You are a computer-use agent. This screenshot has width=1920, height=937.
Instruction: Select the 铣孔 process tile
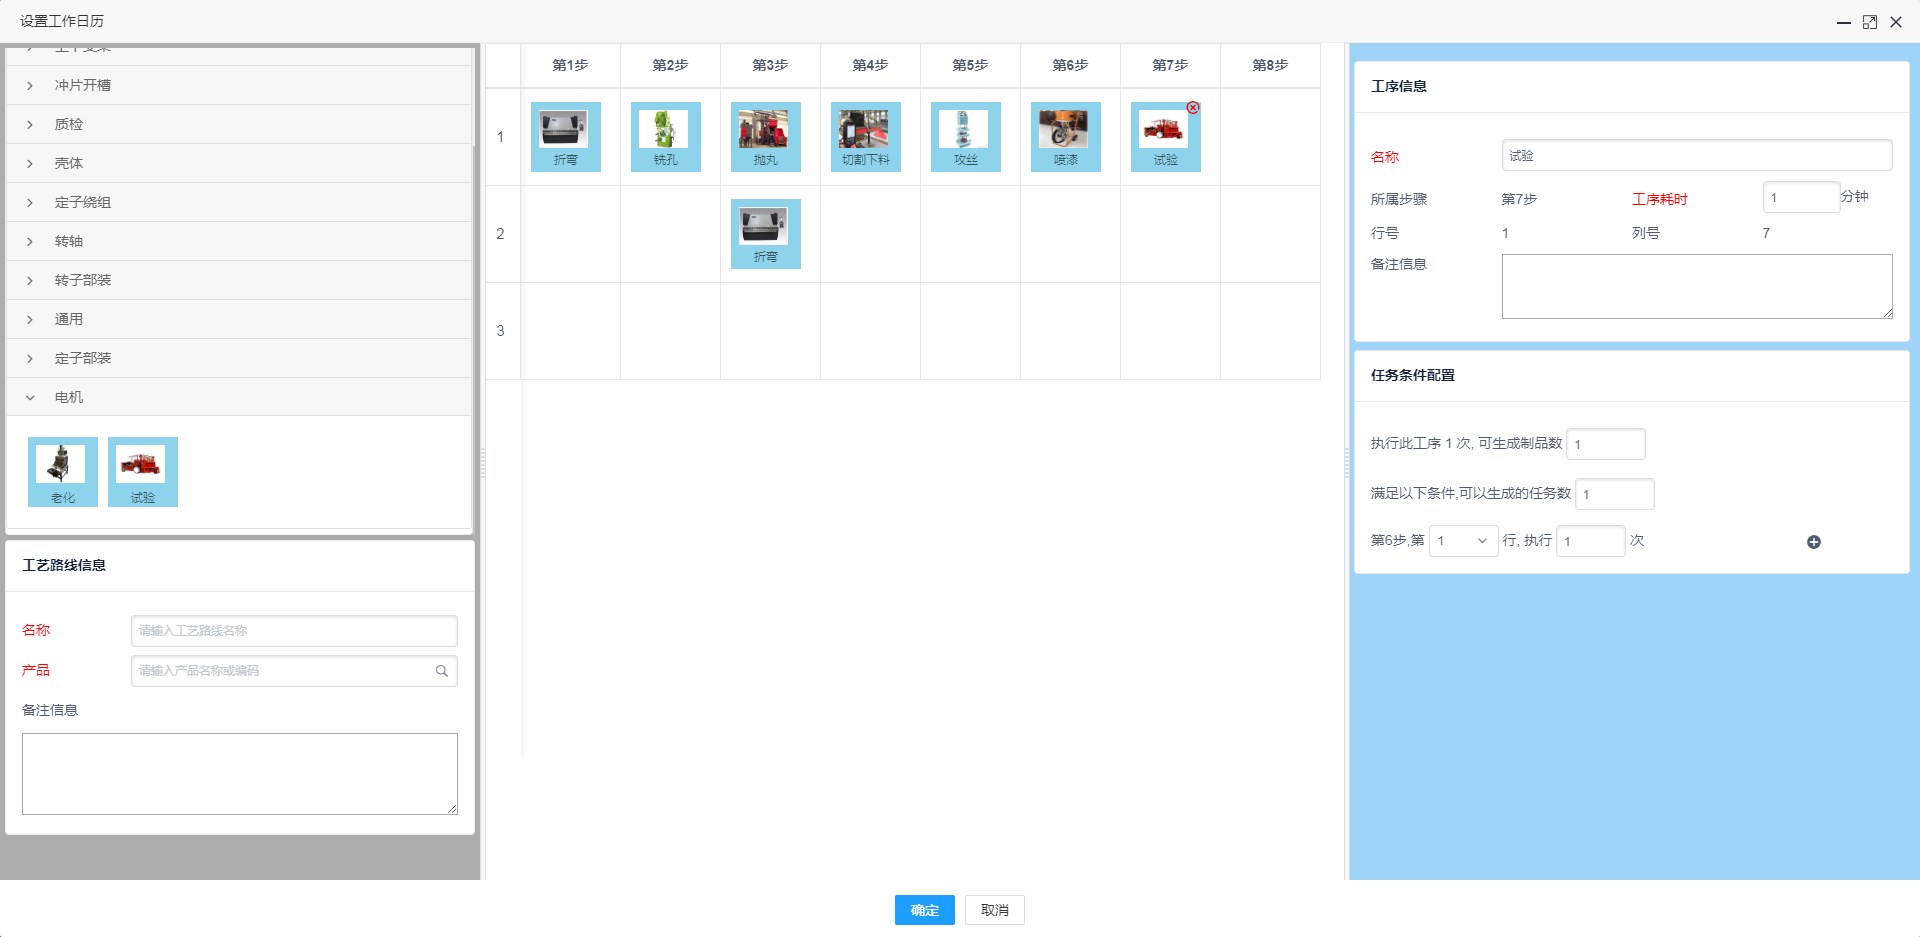pyautogui.click(x=665, y=137)
